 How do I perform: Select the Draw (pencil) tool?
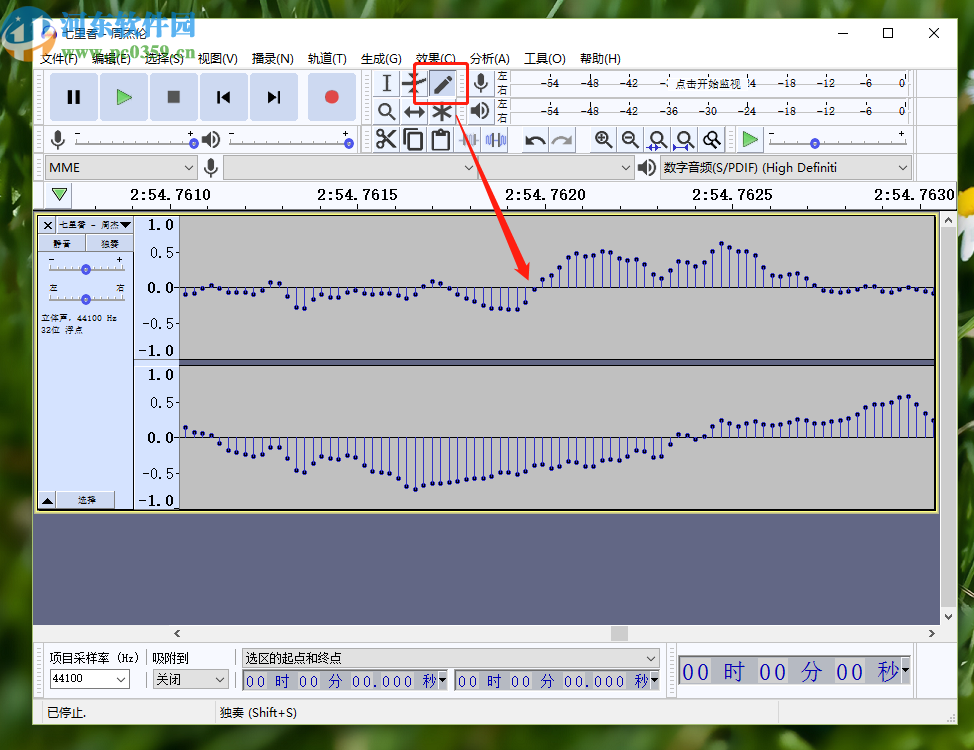click(442, 84)
